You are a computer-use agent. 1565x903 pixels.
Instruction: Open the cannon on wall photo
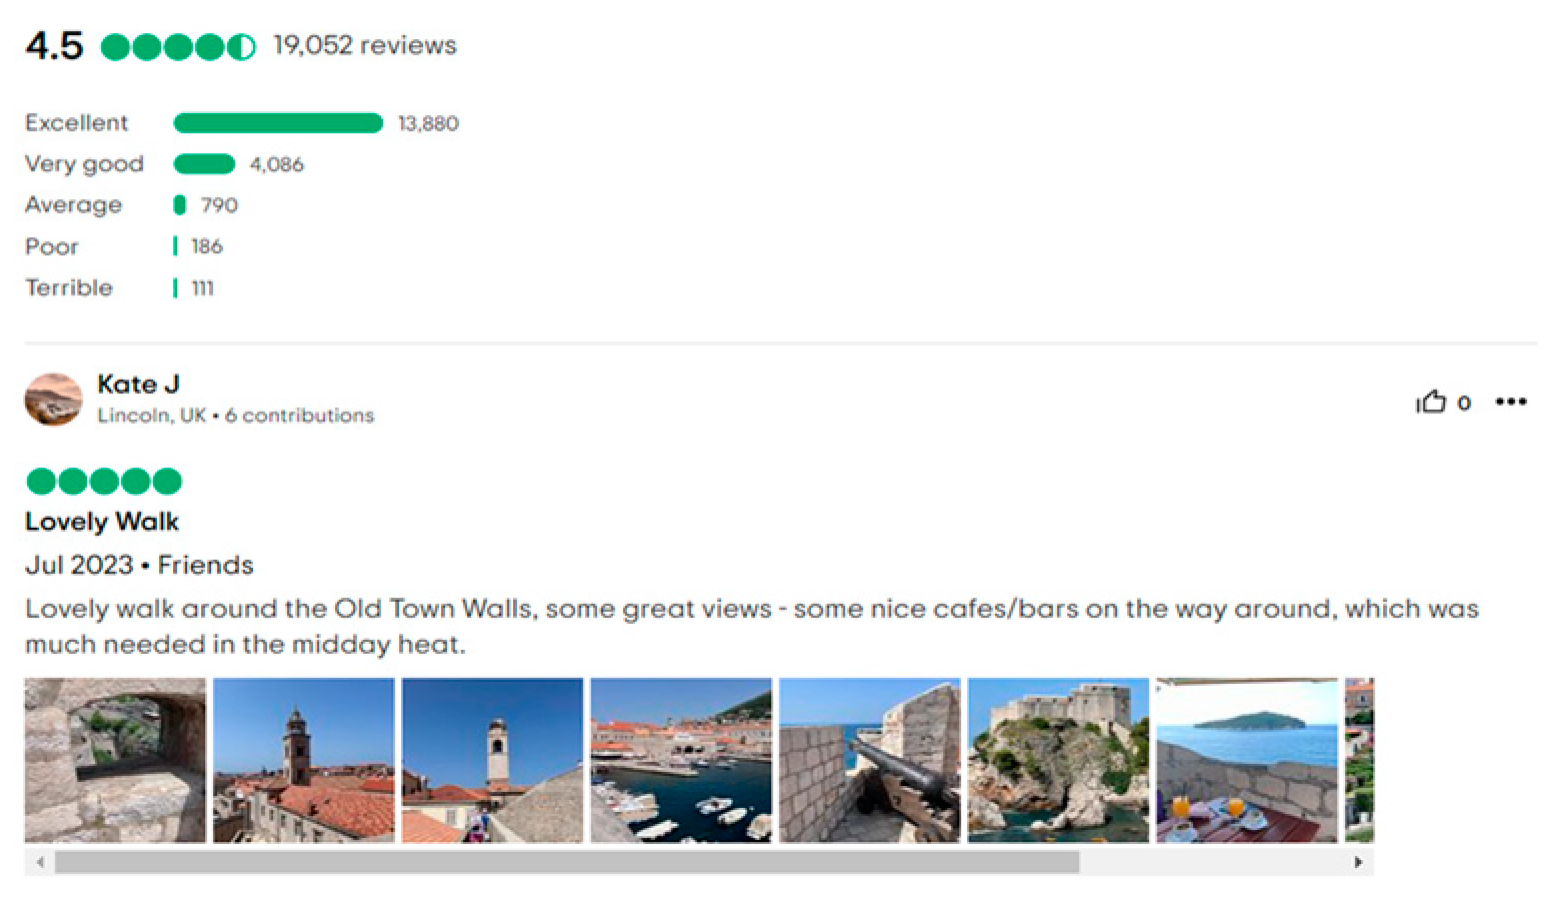(869, 760)
